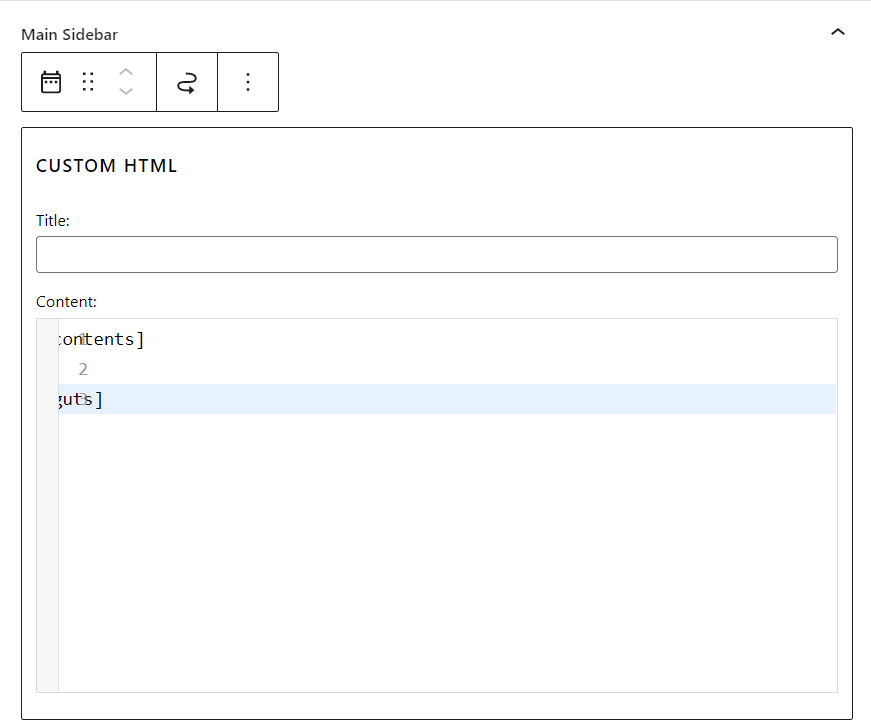The height and width of the screenshot is (725, 871).
Task: Collapse the Main Sidebar with the chevron
Action: pos(838,31)
